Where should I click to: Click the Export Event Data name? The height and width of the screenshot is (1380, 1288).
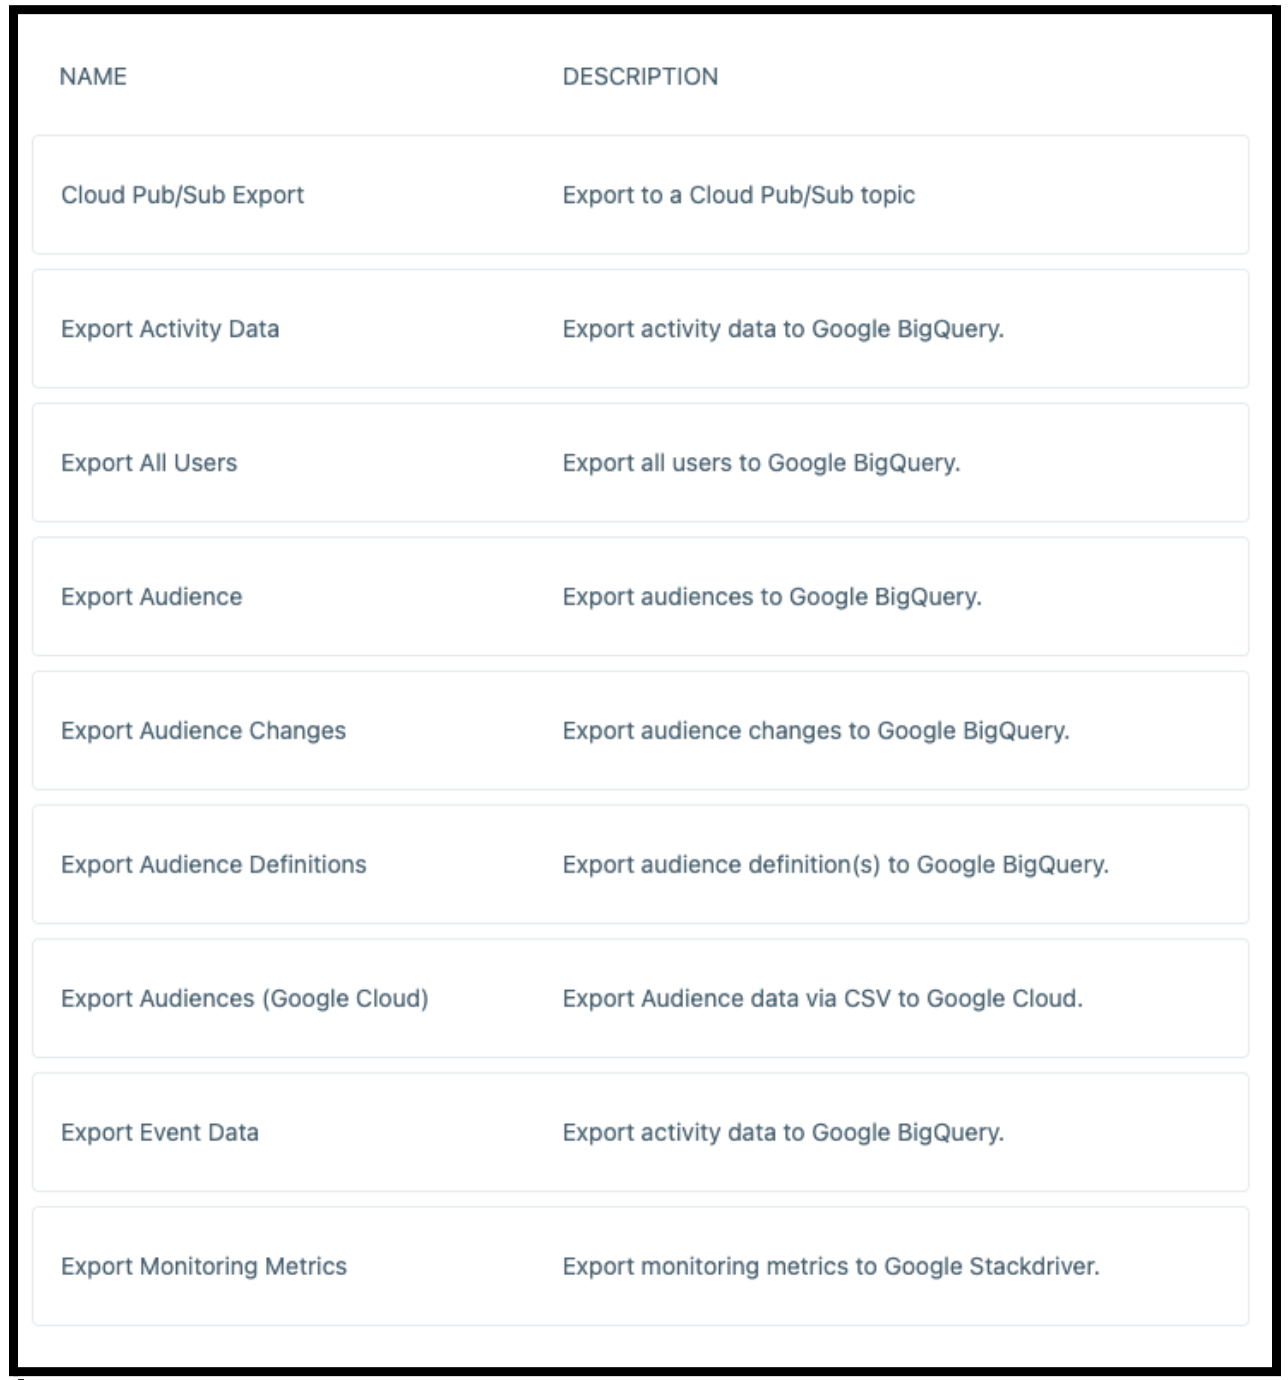click(x=159, y=1133)
